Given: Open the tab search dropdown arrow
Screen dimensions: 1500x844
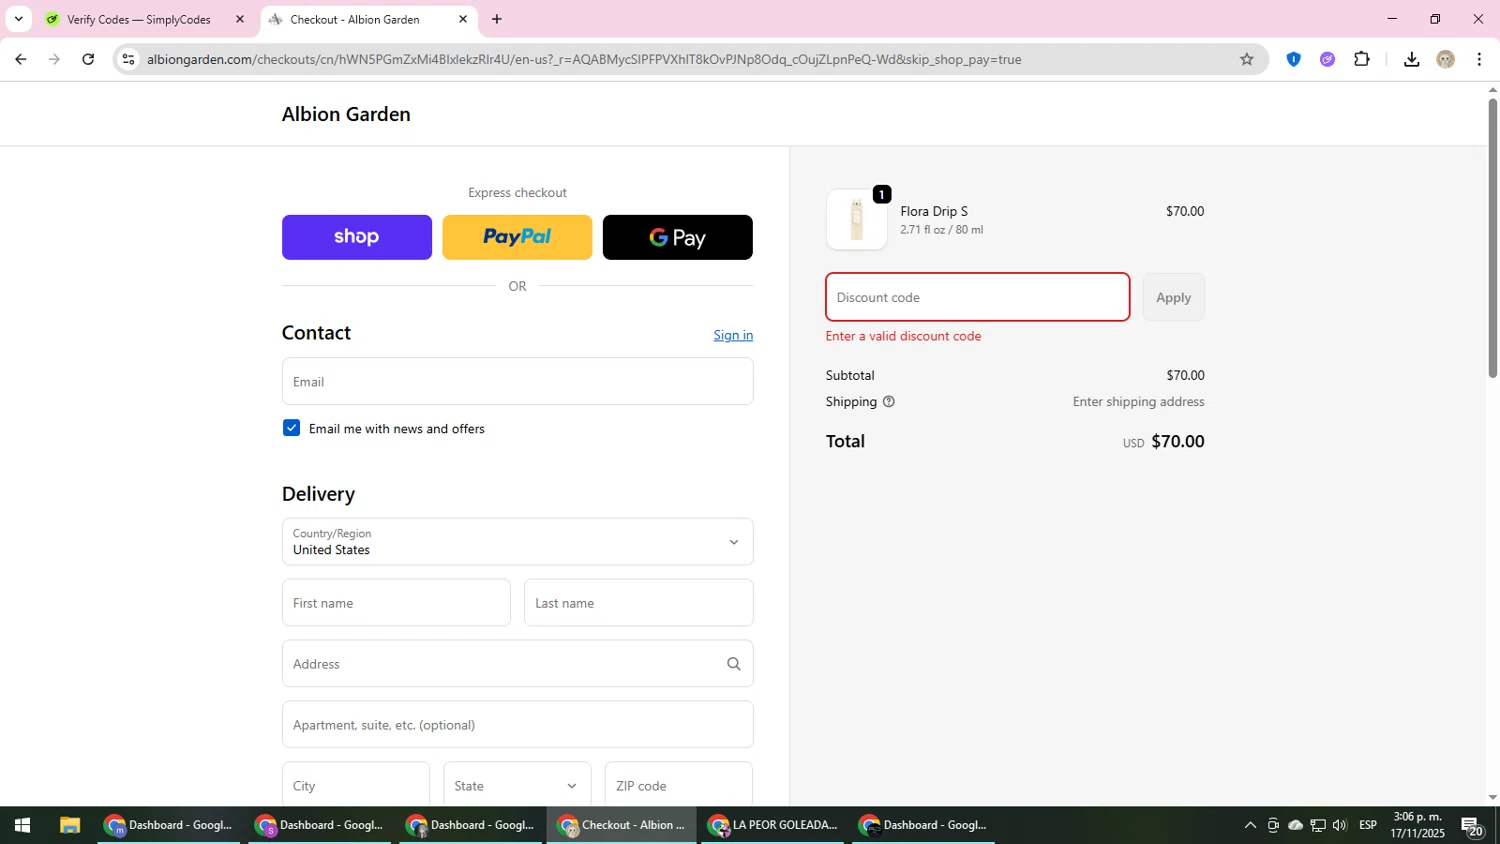Looking at the screenshot, I should 18,19.
